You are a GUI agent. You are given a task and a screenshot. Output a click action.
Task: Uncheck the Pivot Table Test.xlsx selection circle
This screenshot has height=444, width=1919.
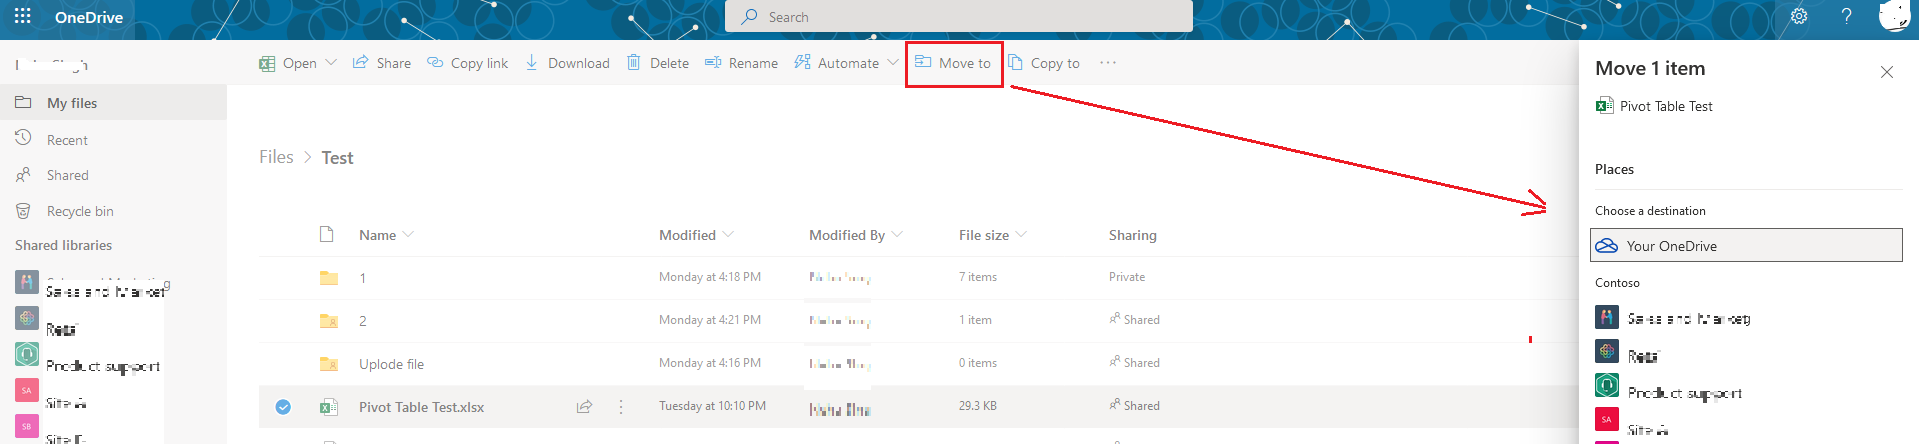[x=283, y=407]
